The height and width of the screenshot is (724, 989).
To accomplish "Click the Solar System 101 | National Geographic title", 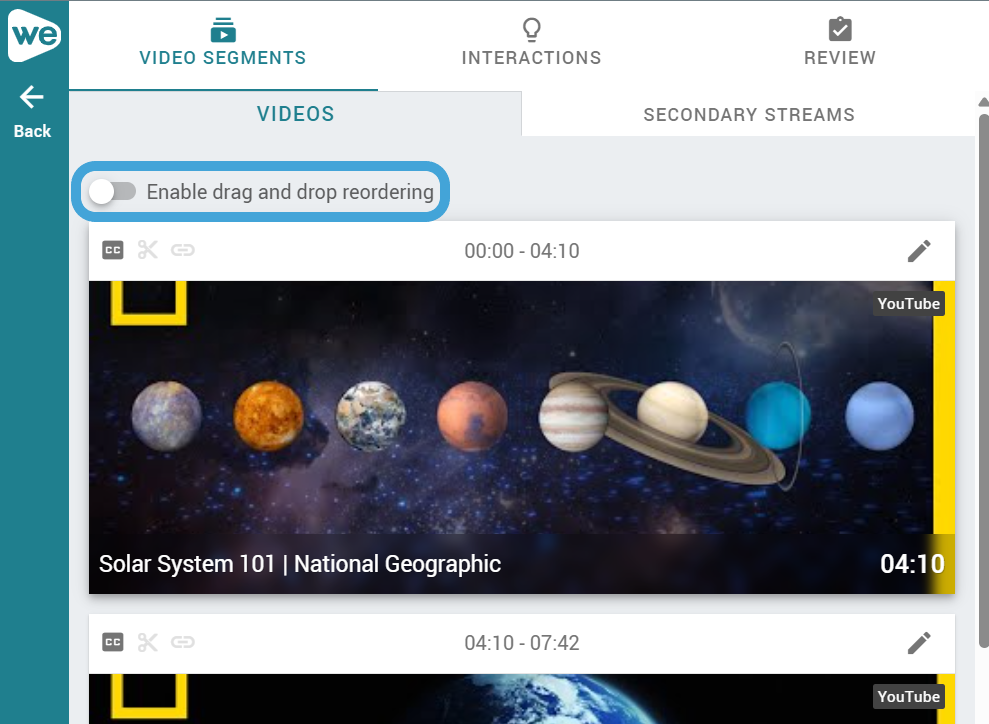I will pyautogui.click(x=300, y=564).
